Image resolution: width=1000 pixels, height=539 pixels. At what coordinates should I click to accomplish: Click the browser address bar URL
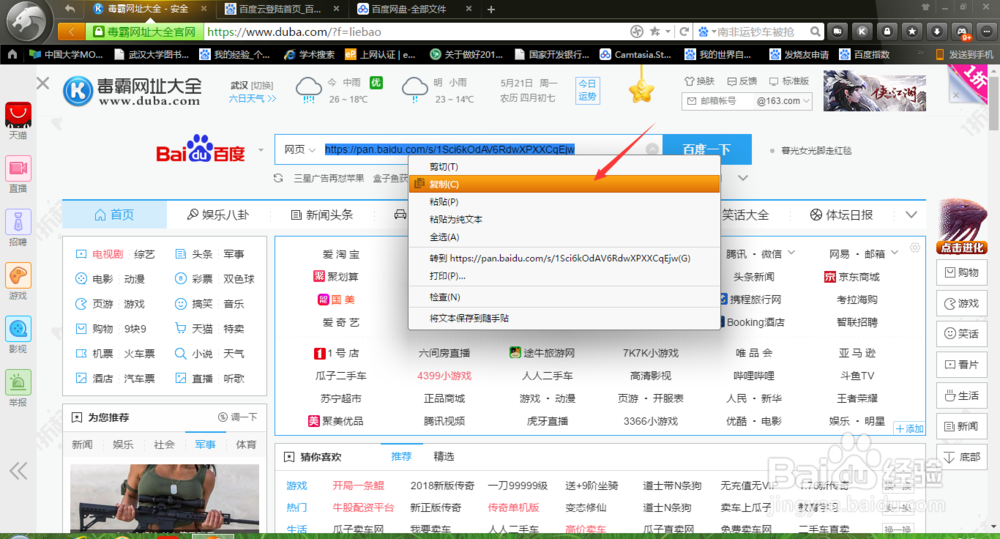[294, 31]
